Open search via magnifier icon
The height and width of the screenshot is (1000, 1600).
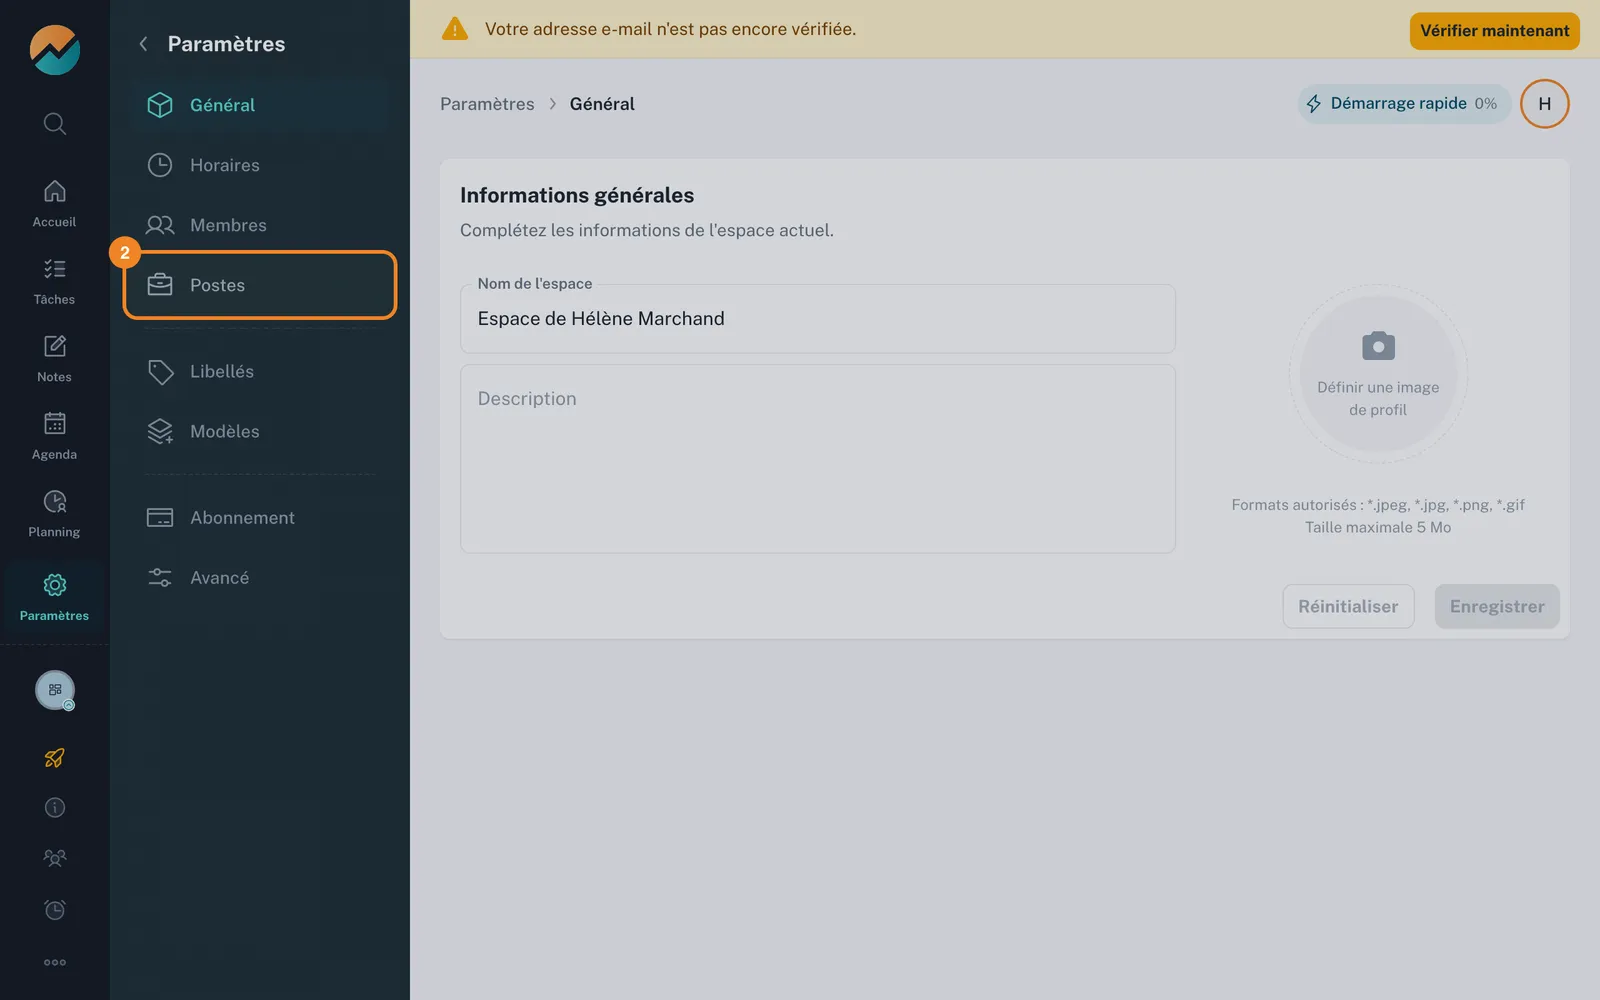tap(55, 124)
